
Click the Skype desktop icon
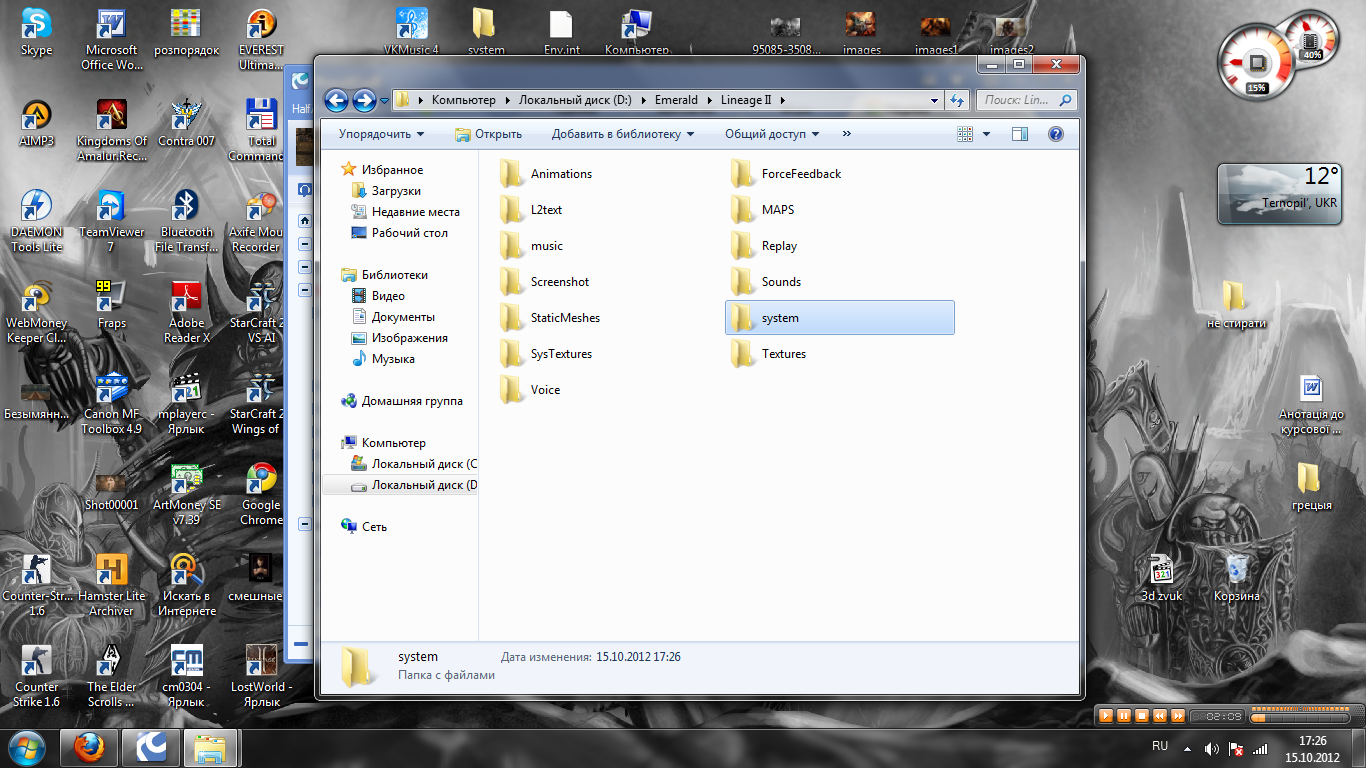click(37, 33)
